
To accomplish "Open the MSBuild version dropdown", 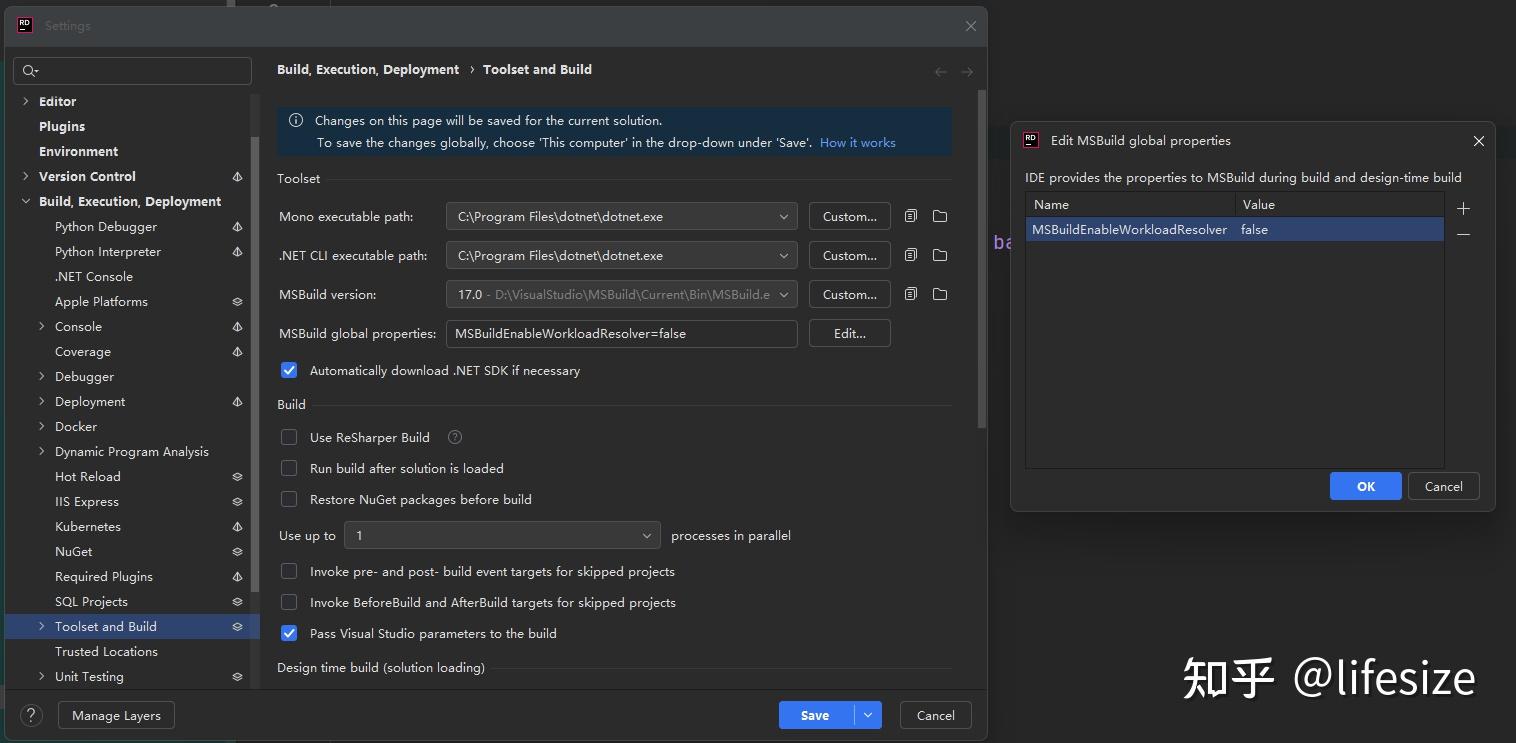I will pos(783,294).
